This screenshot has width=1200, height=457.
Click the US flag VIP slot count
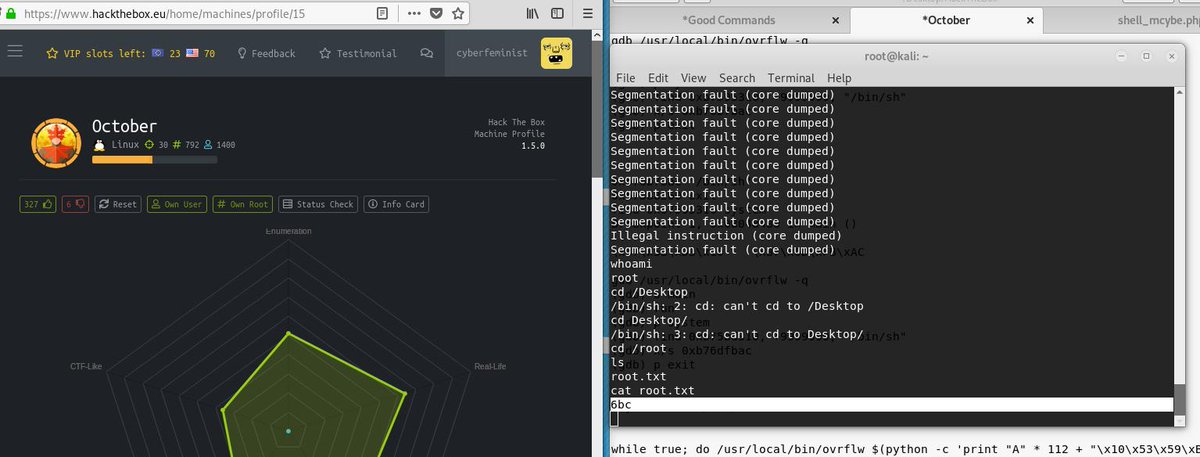click(201, 54)
